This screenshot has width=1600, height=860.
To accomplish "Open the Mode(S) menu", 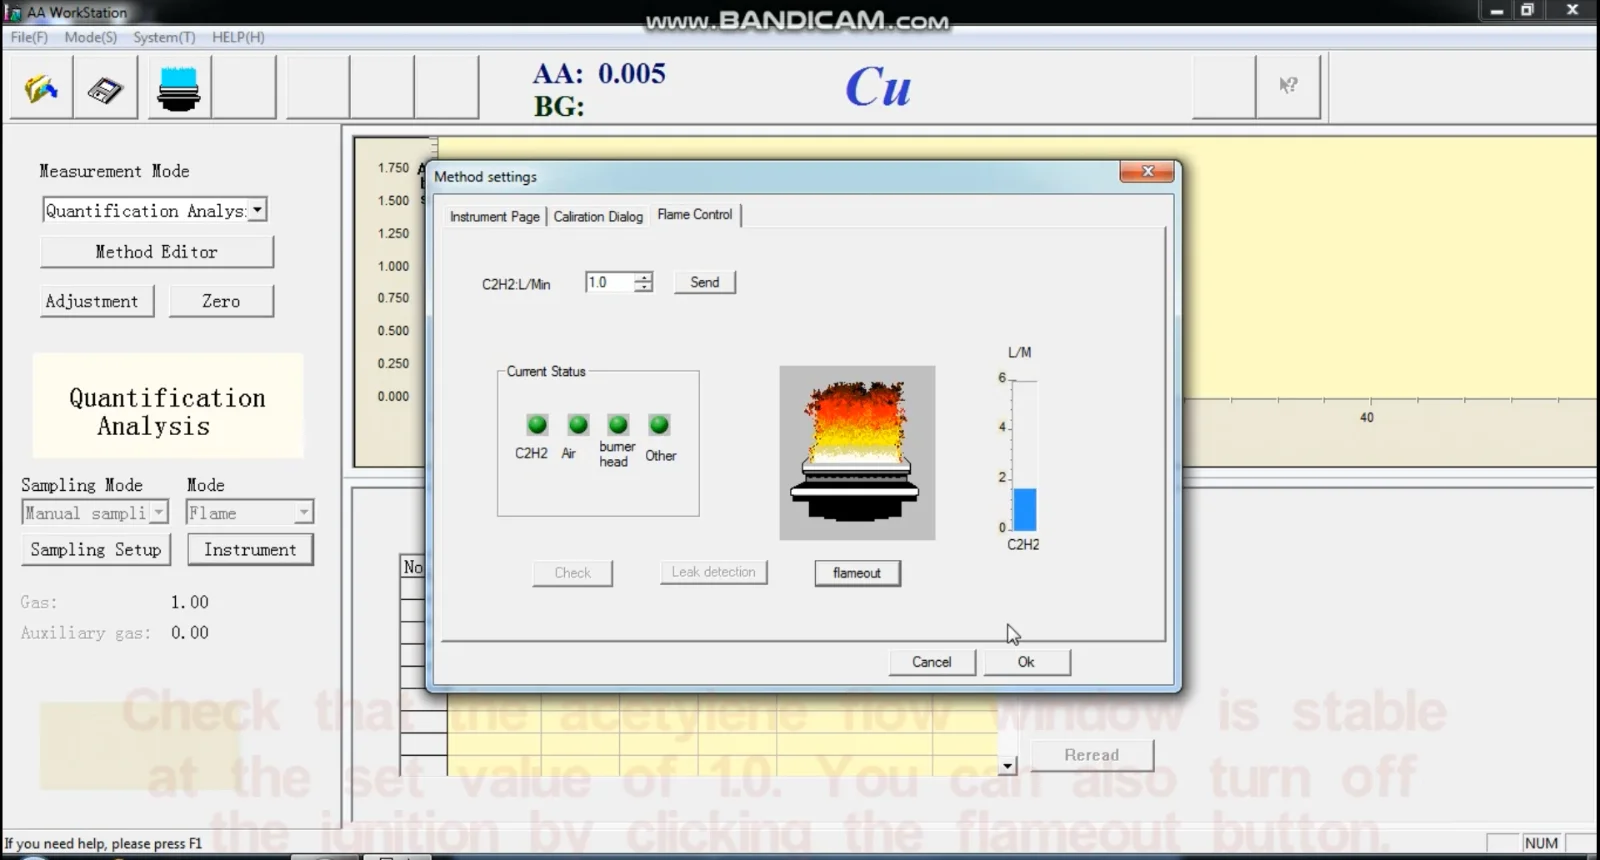I will (90, 37).
